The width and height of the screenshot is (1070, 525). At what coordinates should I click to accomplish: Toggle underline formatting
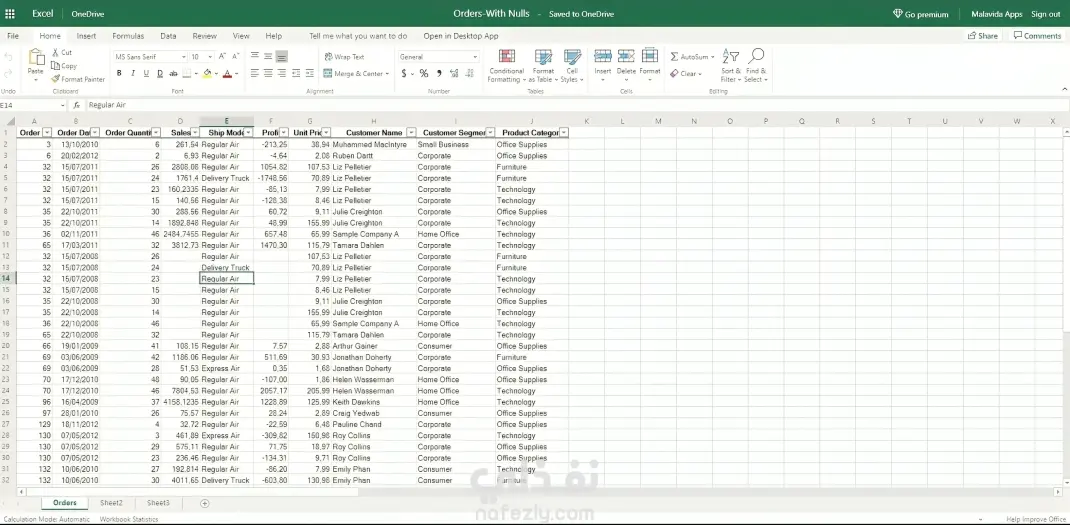[146, 73]
